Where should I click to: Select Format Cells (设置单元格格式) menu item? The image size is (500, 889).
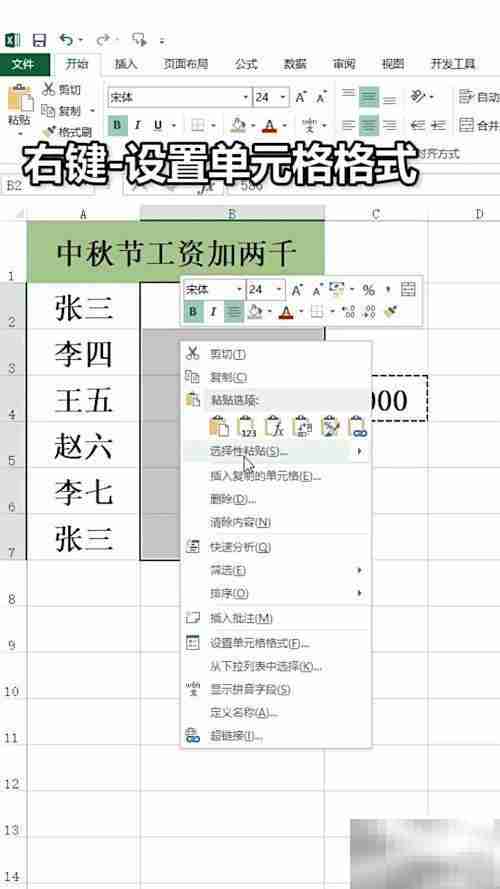point(276,644)
